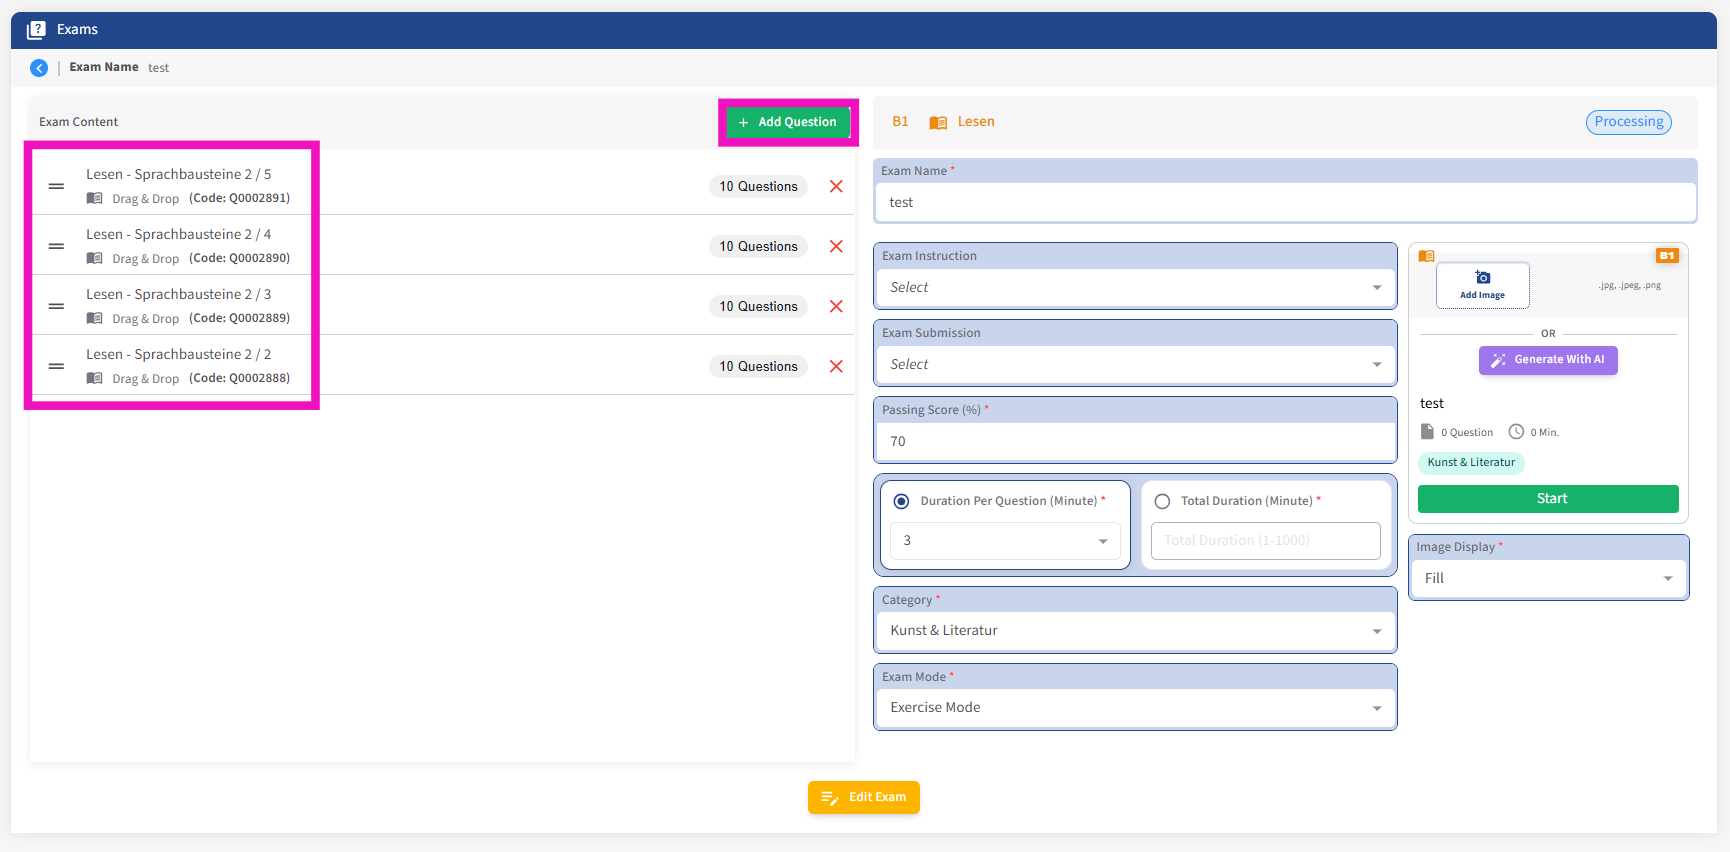Screen dimensions: 1730x852
Task: Click the blue back arrow icon
Action: [x=39, y=68]
